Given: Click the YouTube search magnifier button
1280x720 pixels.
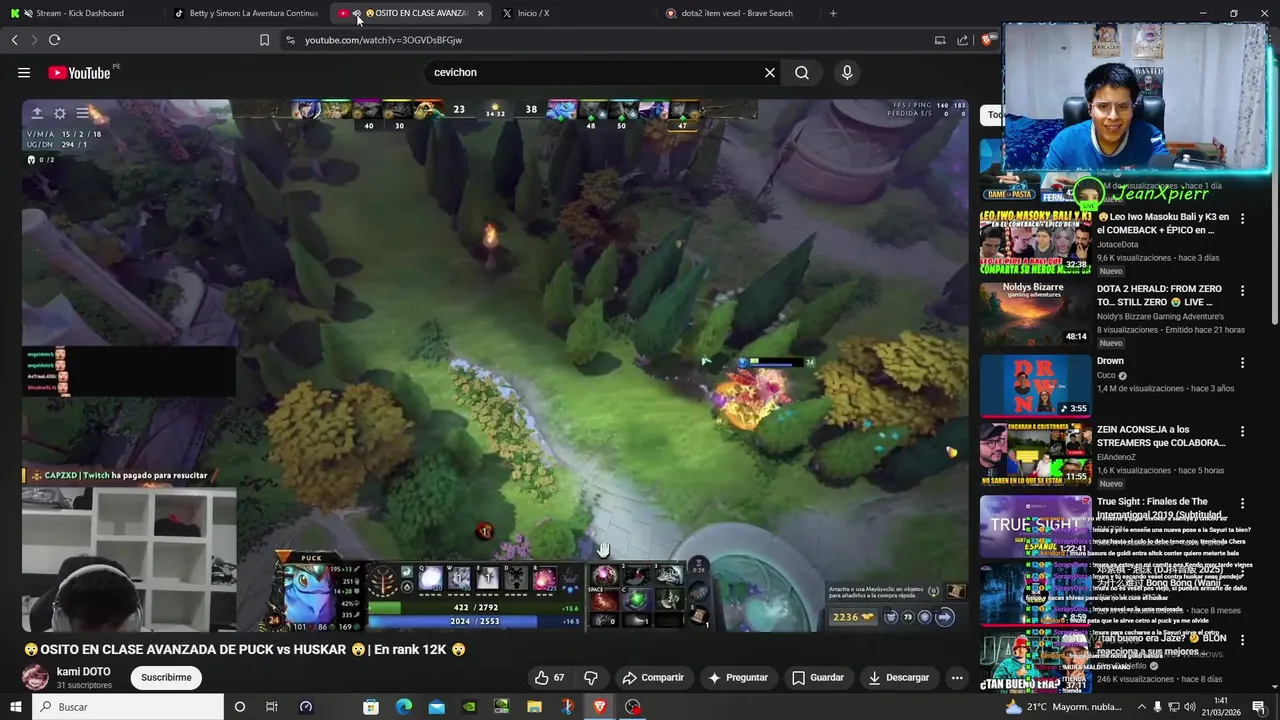Looking at the screenshot, I should click(802, 72).
